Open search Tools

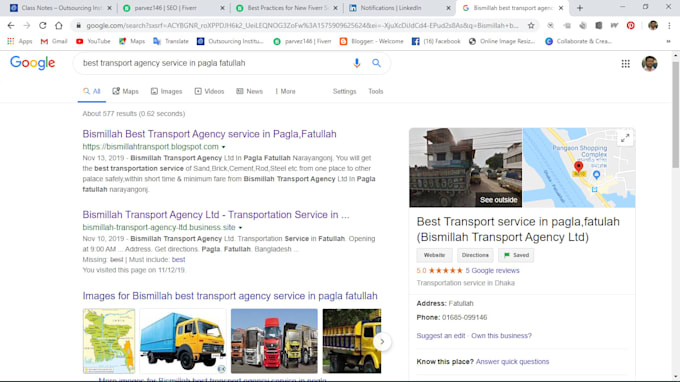[x=376, y=91]
